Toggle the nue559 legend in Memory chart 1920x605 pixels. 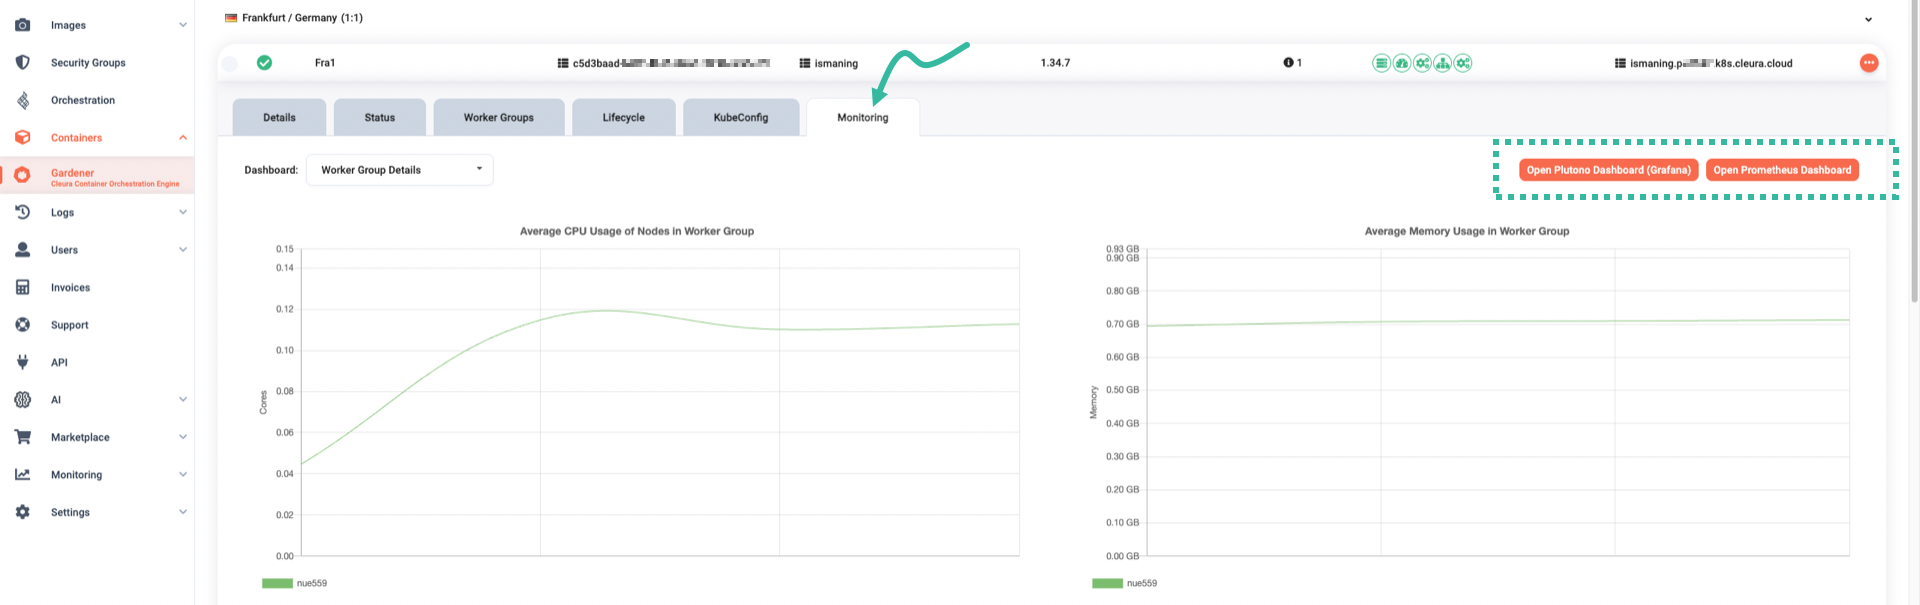tap(1124, 583)
